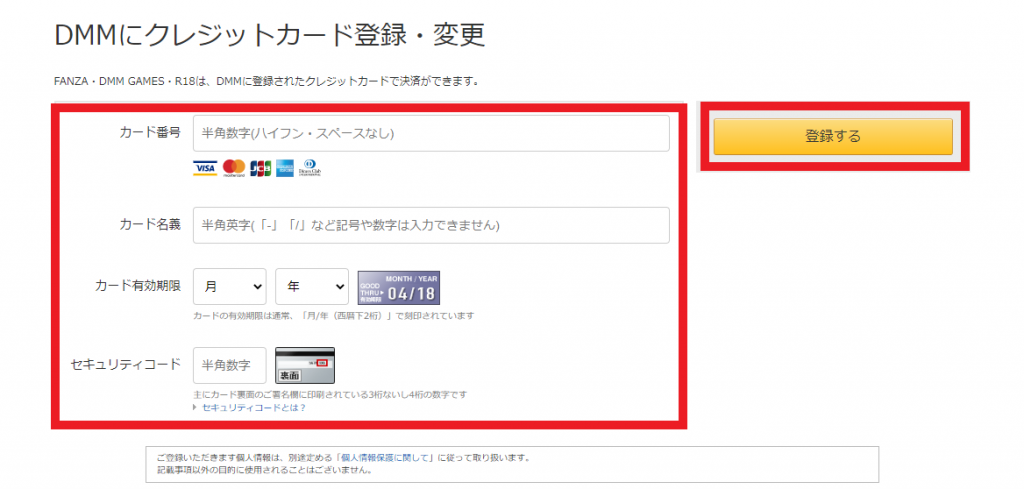The width and height of the screenshot is (1024, 489).
Task: Click the American Express logo
Action: [x=285, y=168]
